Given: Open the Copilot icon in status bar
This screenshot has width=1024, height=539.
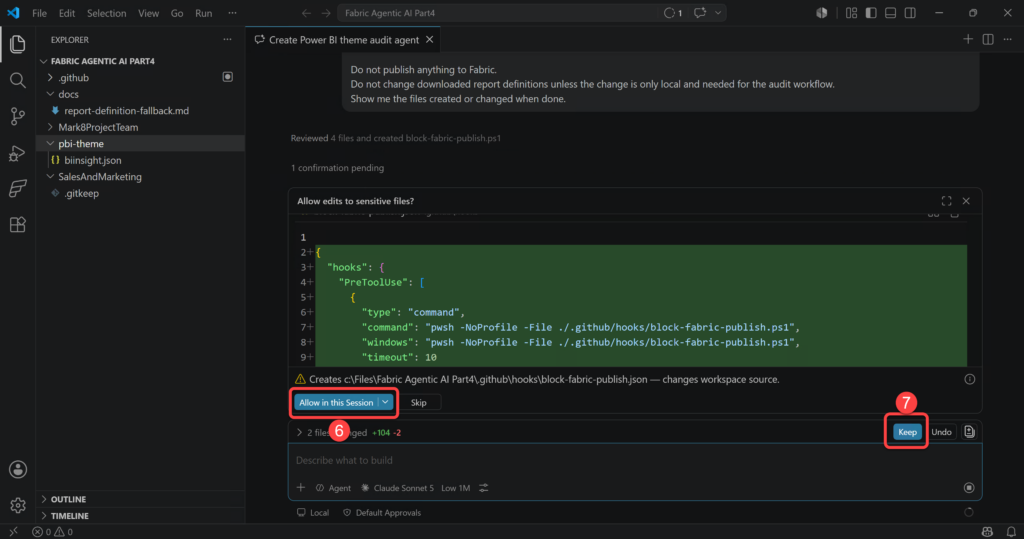Looking at the screenshot, I should tap(987, 532).
